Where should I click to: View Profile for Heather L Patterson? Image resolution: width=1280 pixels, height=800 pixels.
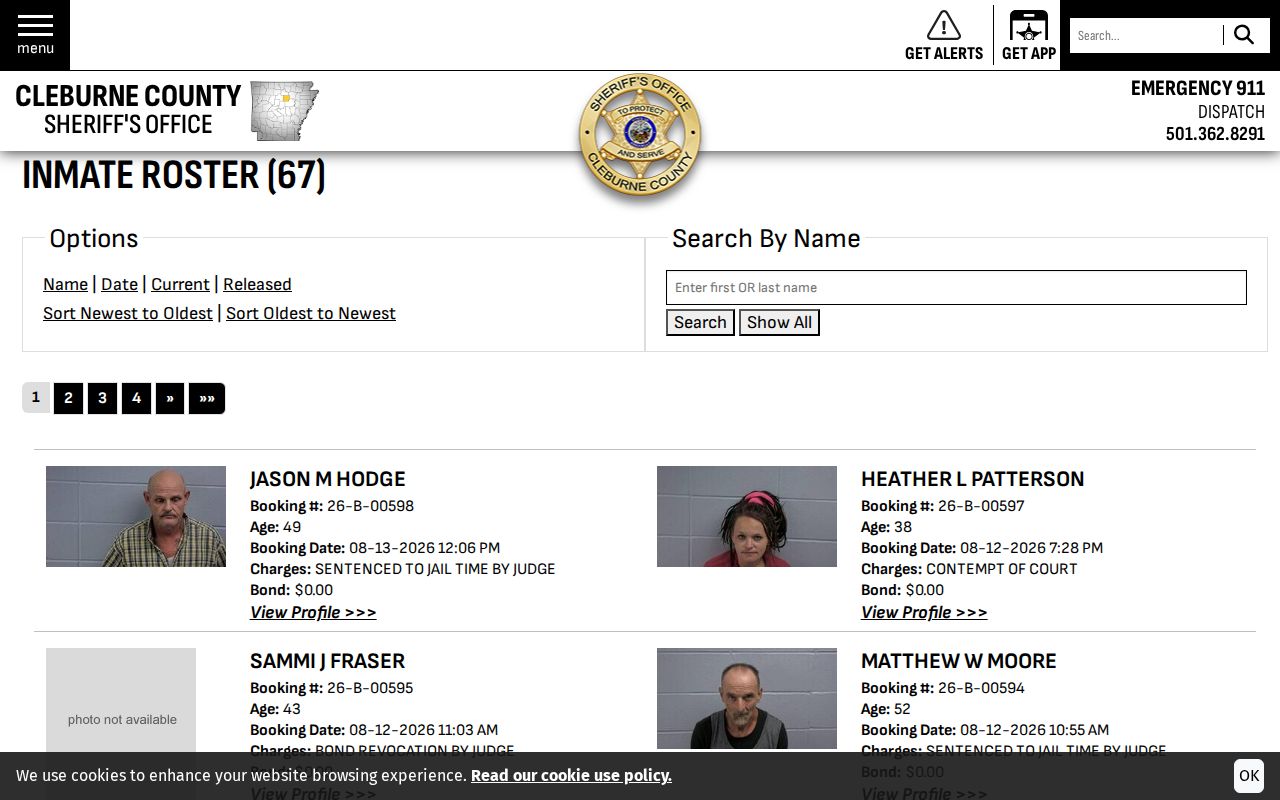pyautogui.click(x=924, y=612)
